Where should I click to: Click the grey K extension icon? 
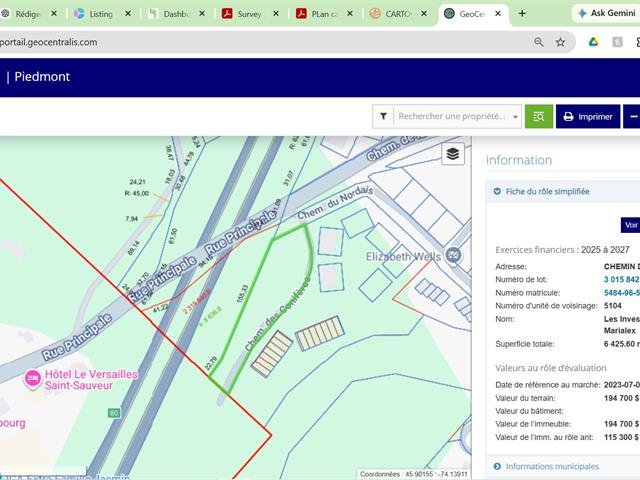(617, 42)
